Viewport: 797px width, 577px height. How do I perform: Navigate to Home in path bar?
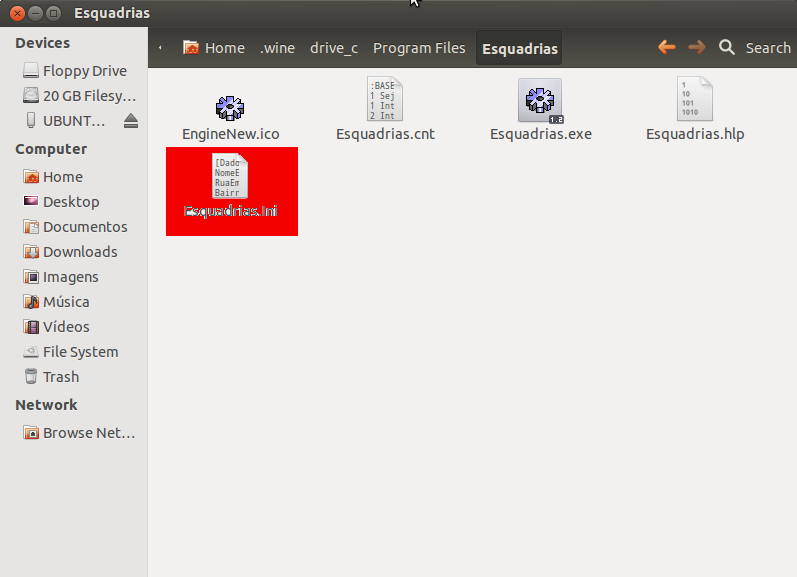coord(214,48)
